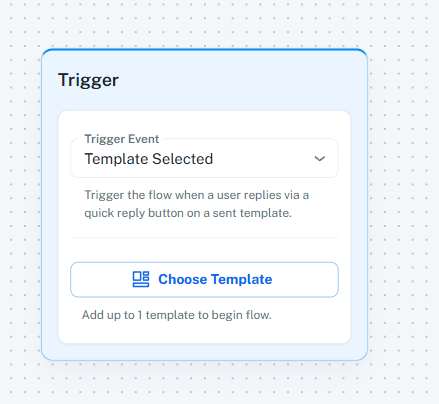The width and height of the screenshot is (439, 404).
Task: Select the 'Template Selected' value text
Action: pyautogui.click(x=149, y=159)
